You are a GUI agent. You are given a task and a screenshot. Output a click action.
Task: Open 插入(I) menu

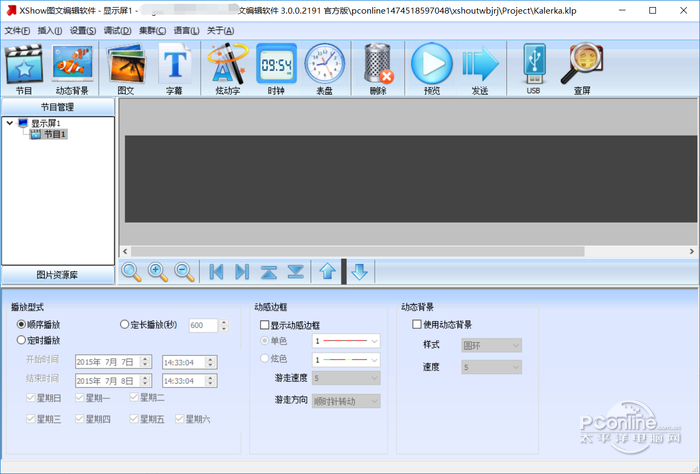coord(50,30)
